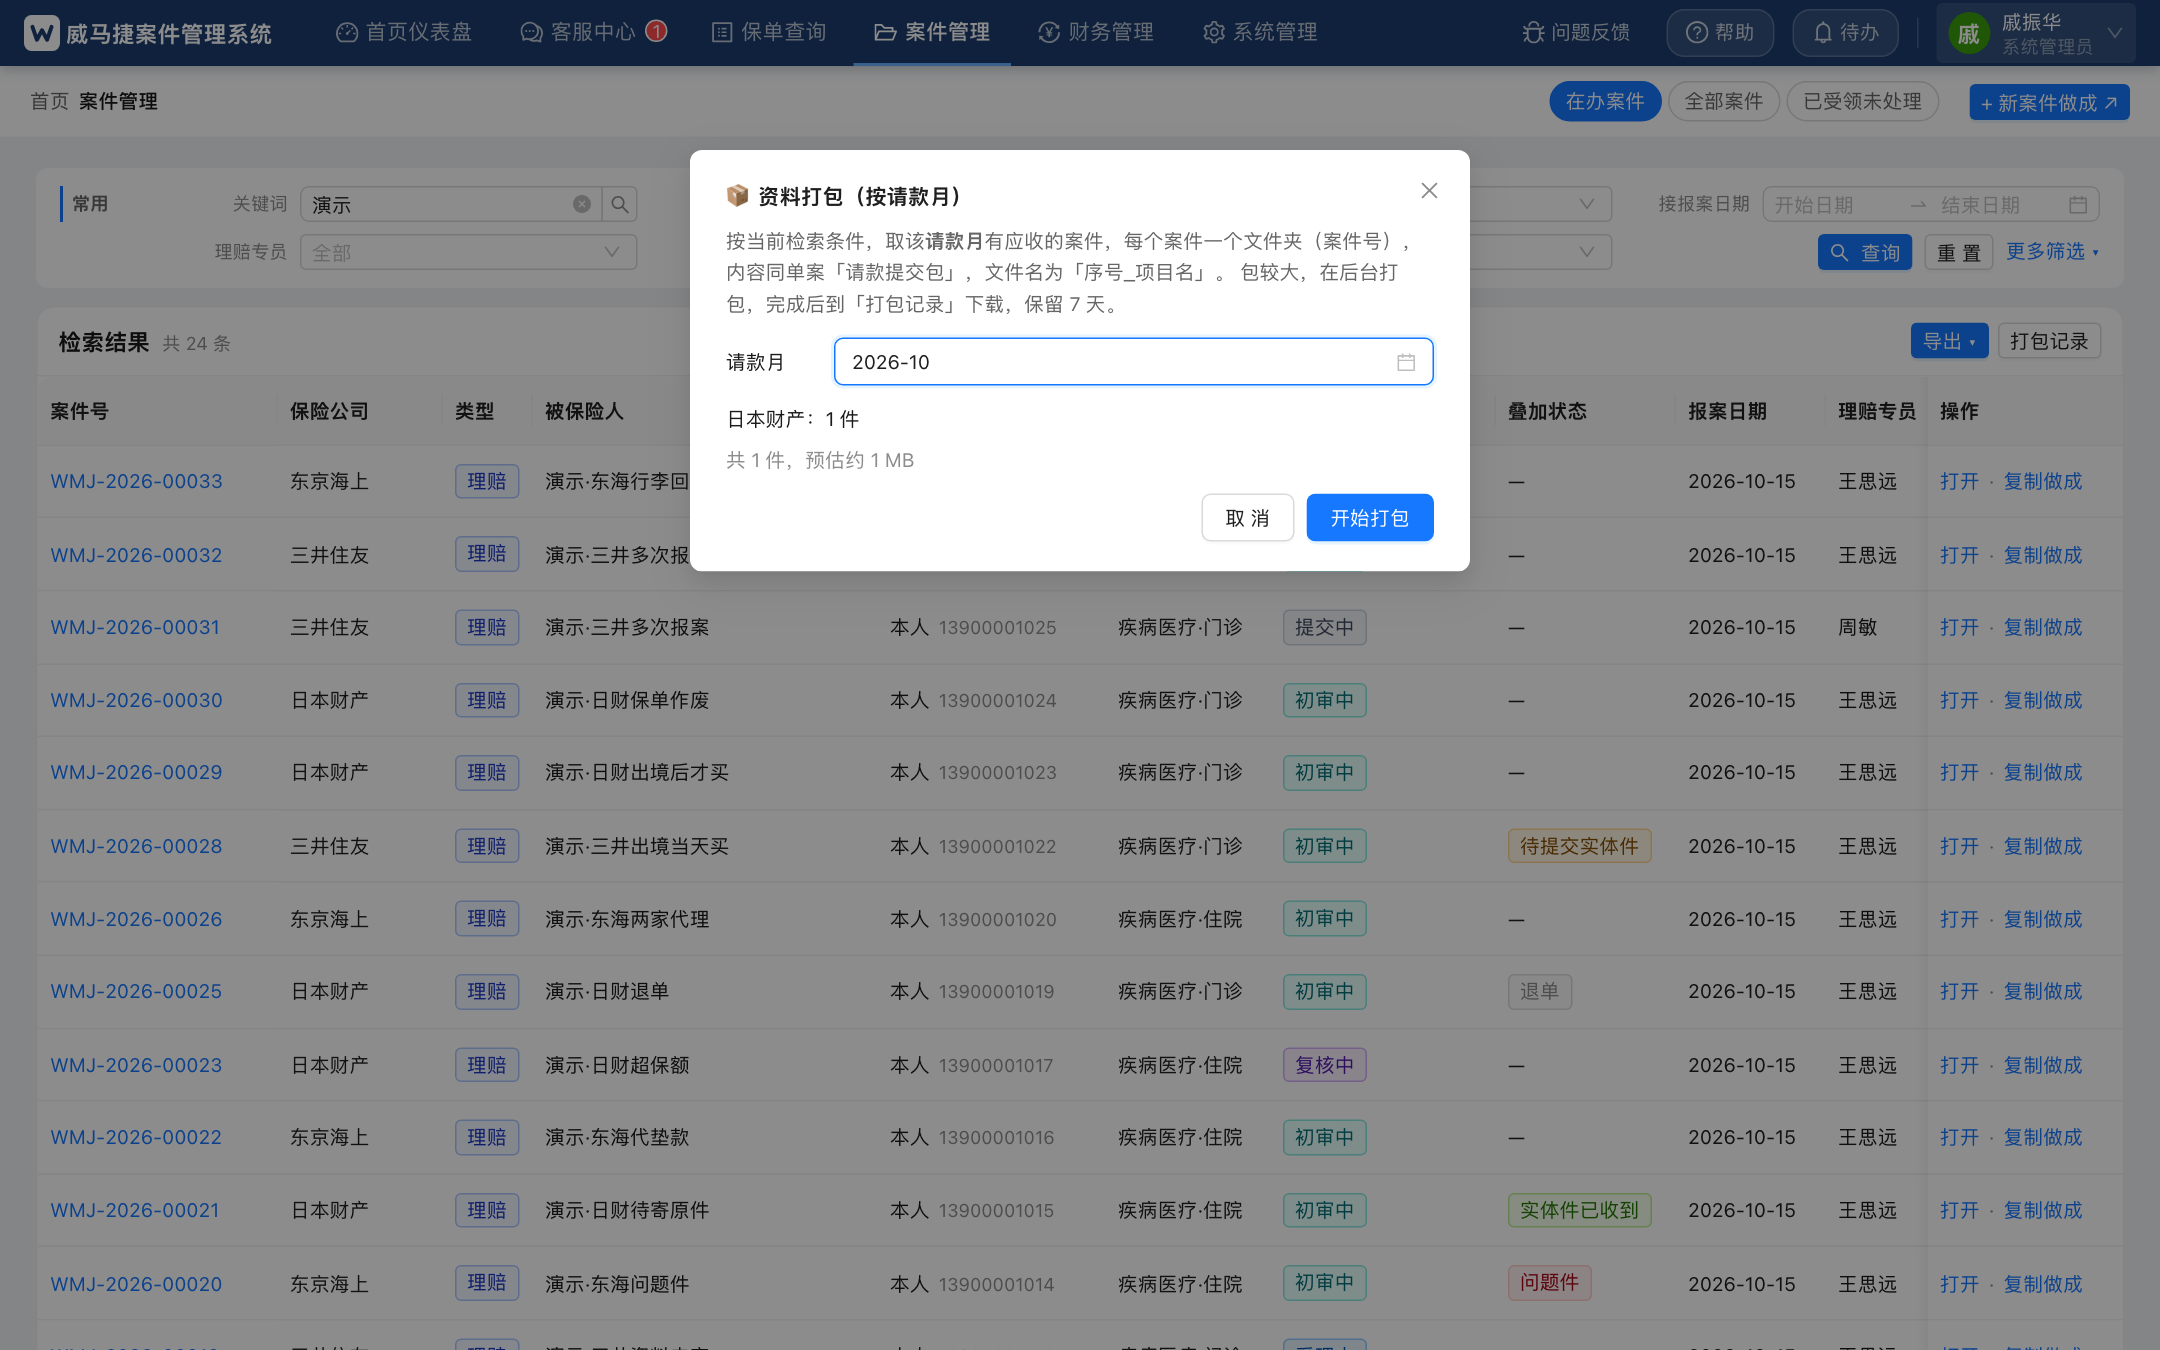Open the 导出 dropdown button

tap(1949, 341)
